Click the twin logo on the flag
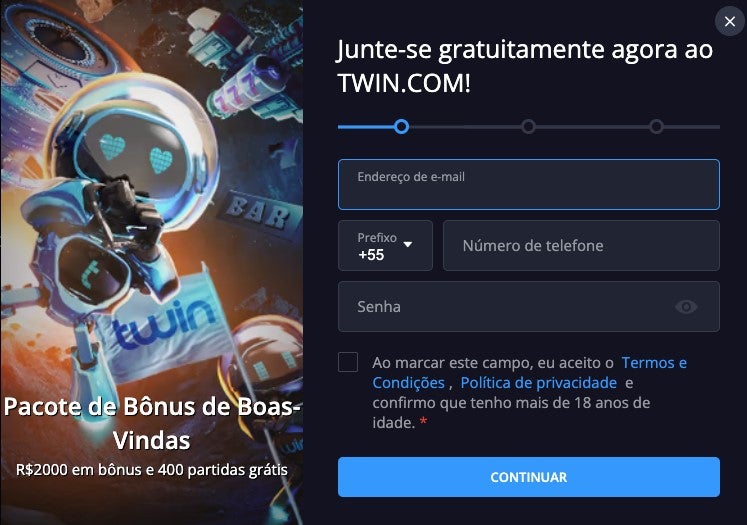747x525 pixels. [x=164, y=321]
